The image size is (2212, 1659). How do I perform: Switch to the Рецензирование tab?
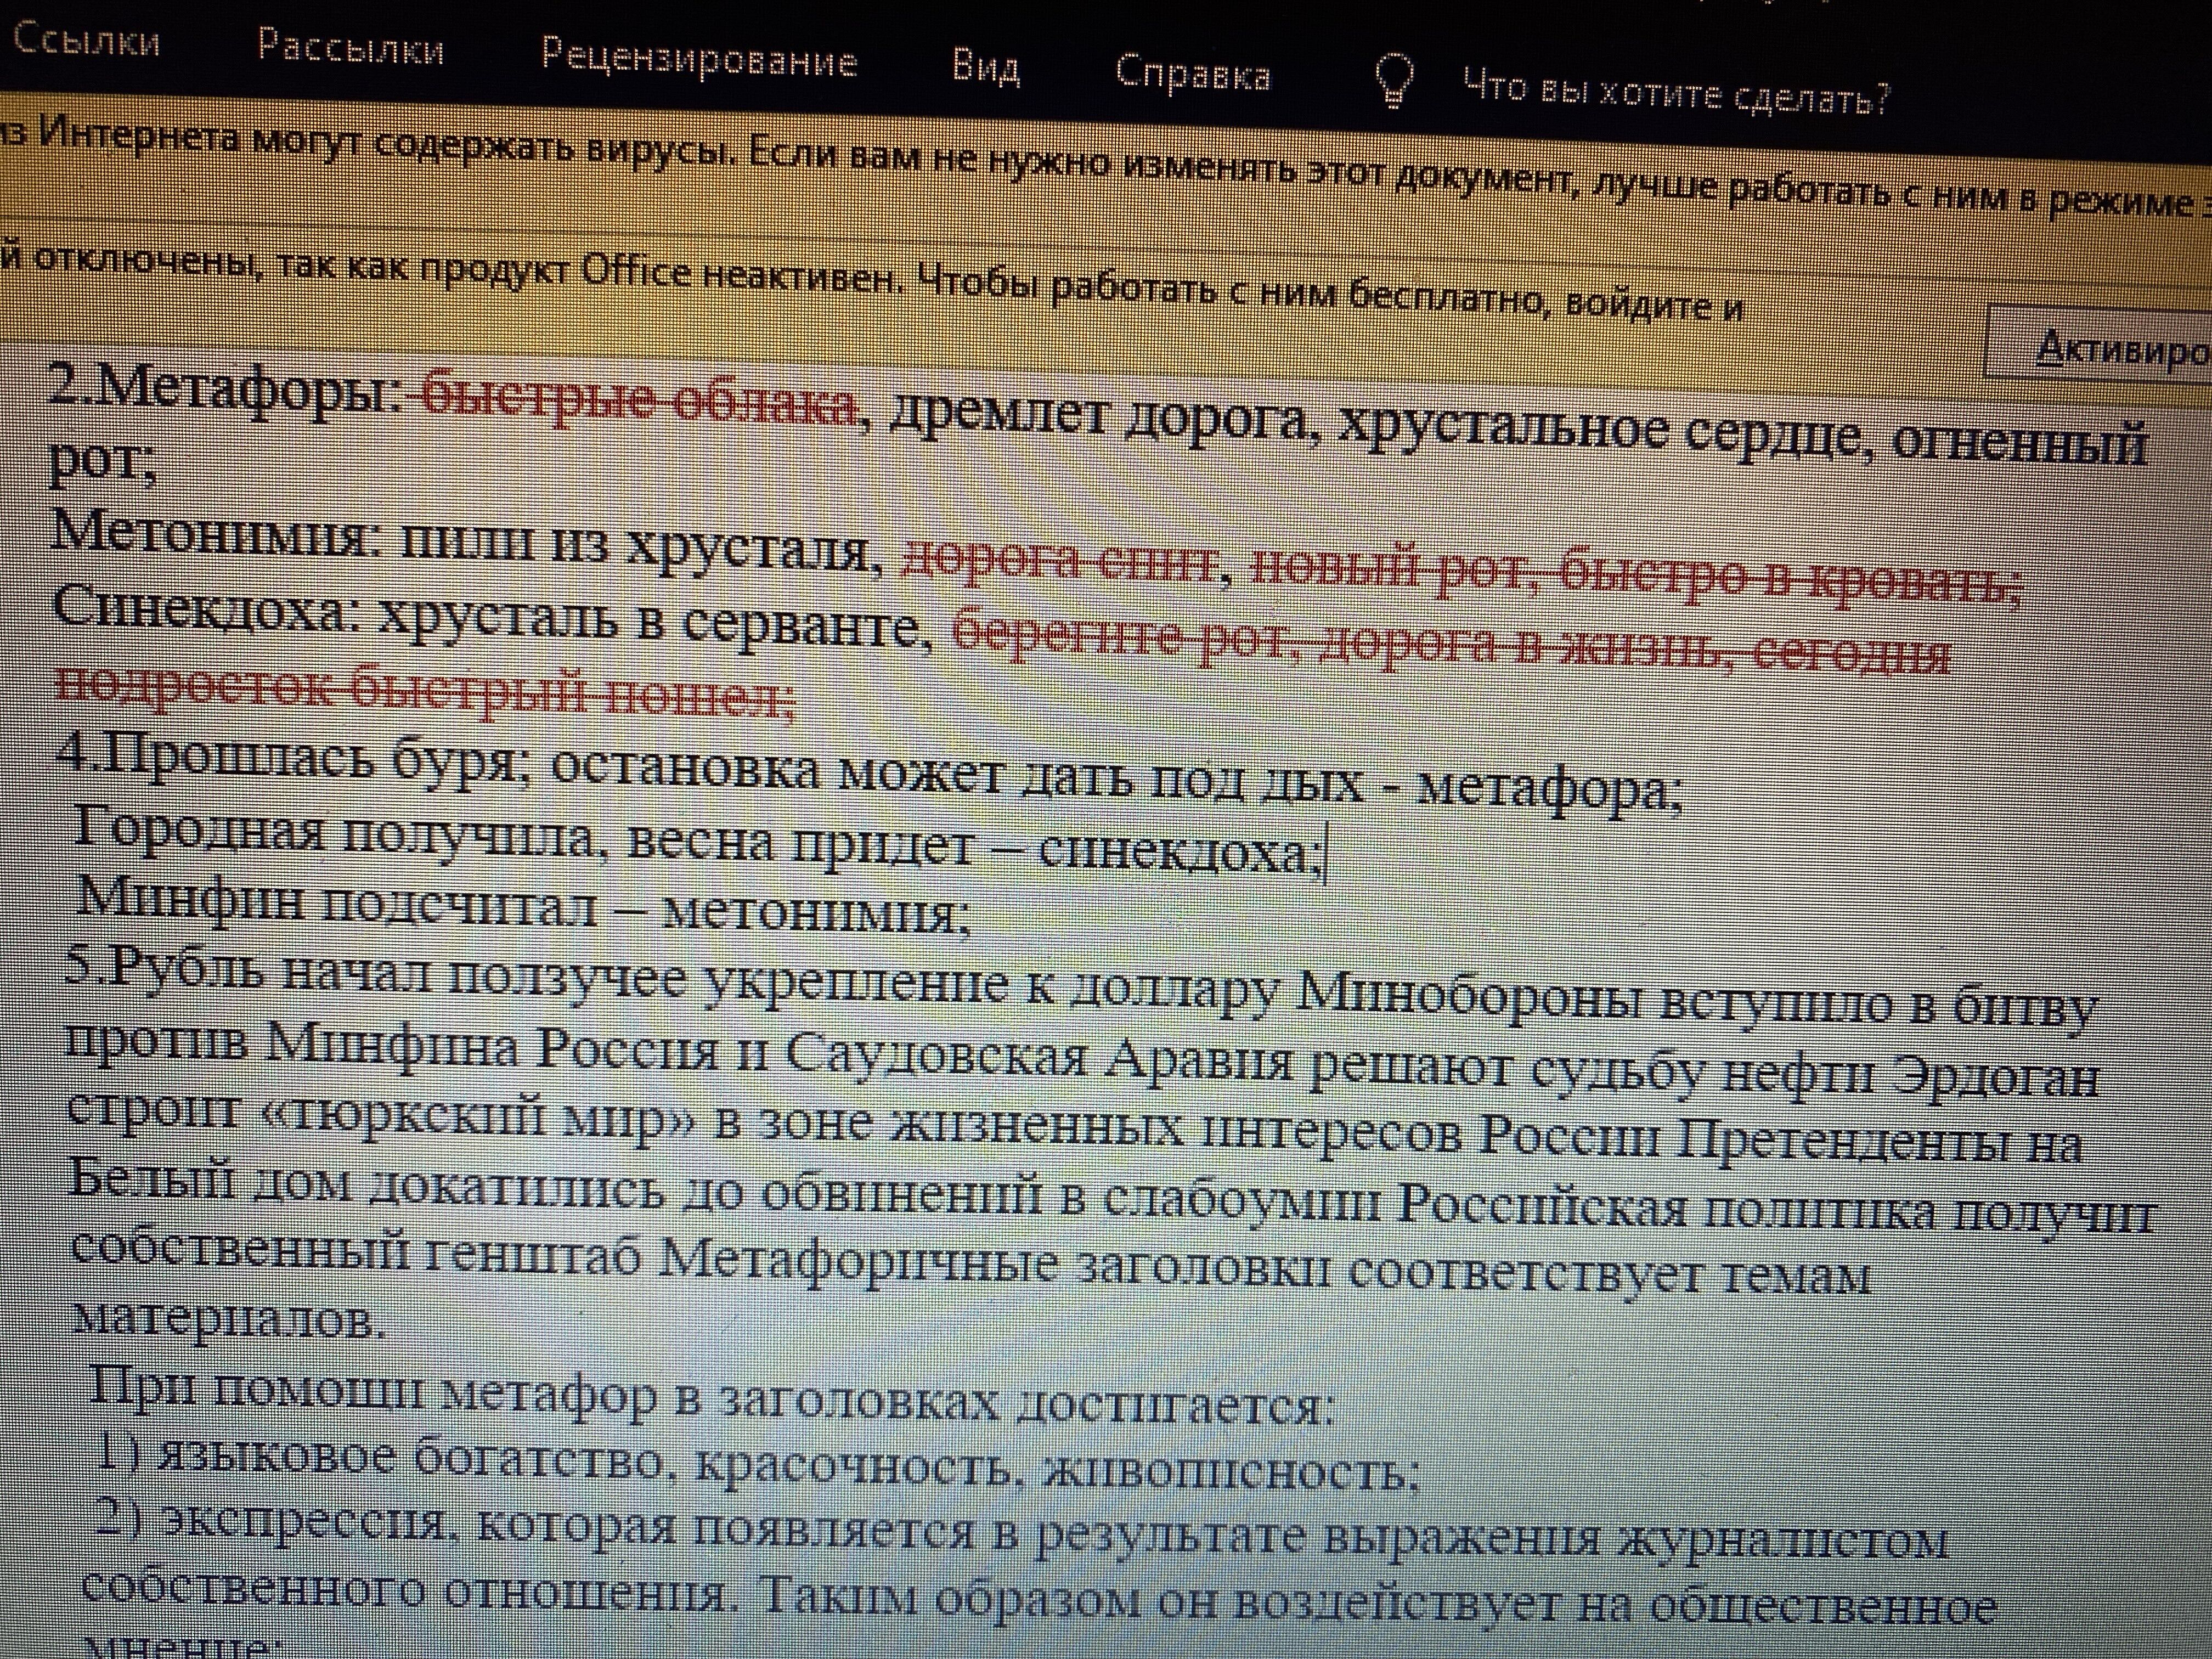(x=699, y=58)
